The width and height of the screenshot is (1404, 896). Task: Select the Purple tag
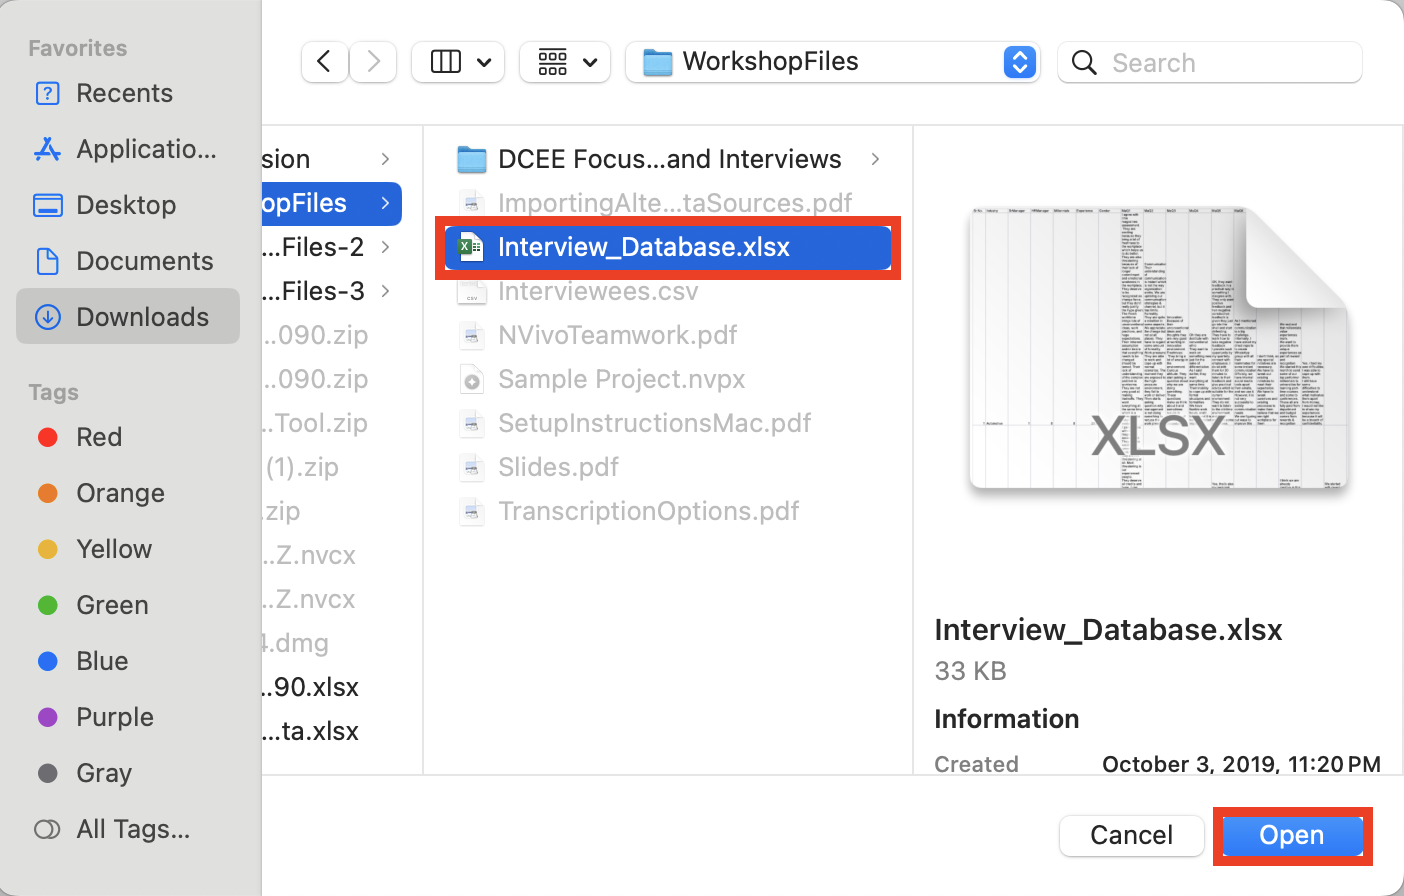pos(128,717)
